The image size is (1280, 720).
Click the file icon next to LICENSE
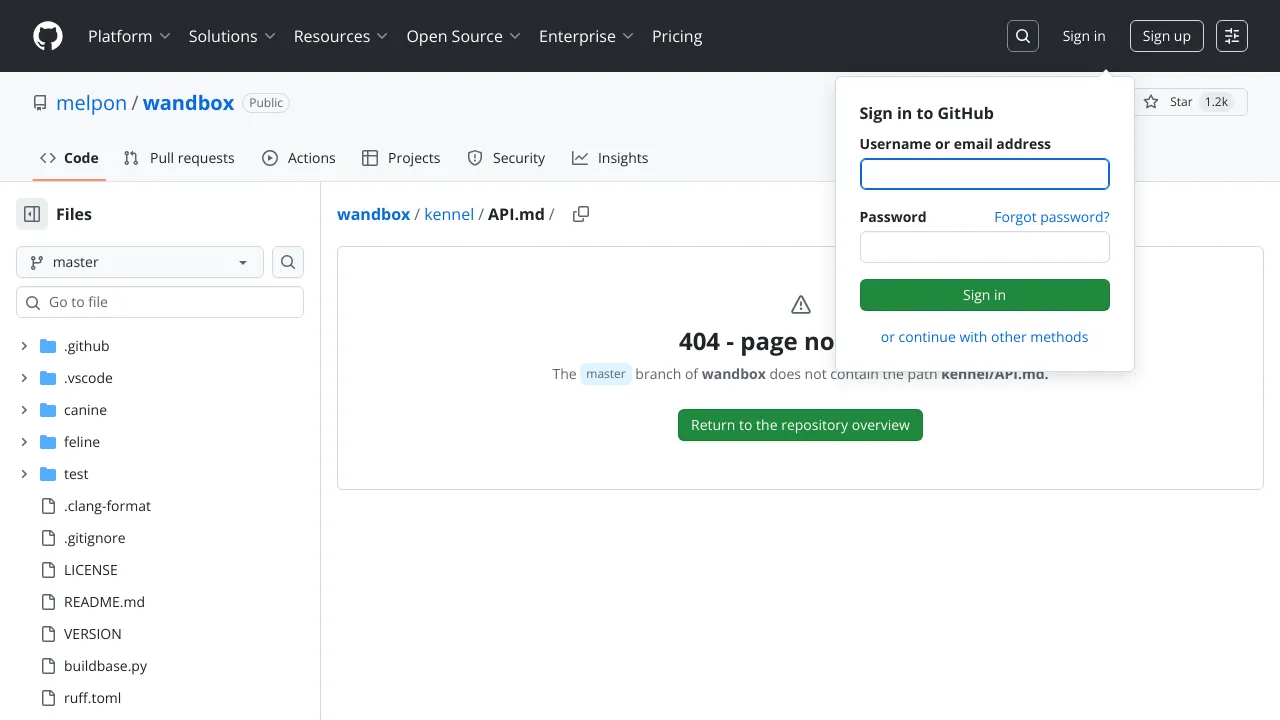point(48,570)
